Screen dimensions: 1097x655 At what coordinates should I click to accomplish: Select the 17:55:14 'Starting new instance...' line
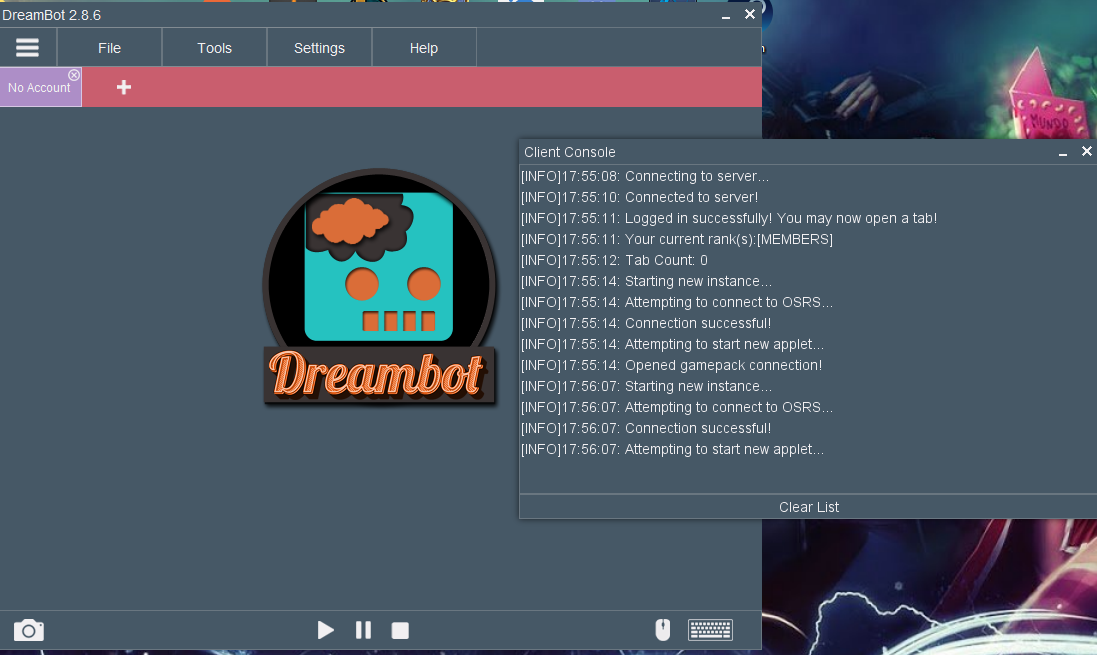[x=646, y=281]
